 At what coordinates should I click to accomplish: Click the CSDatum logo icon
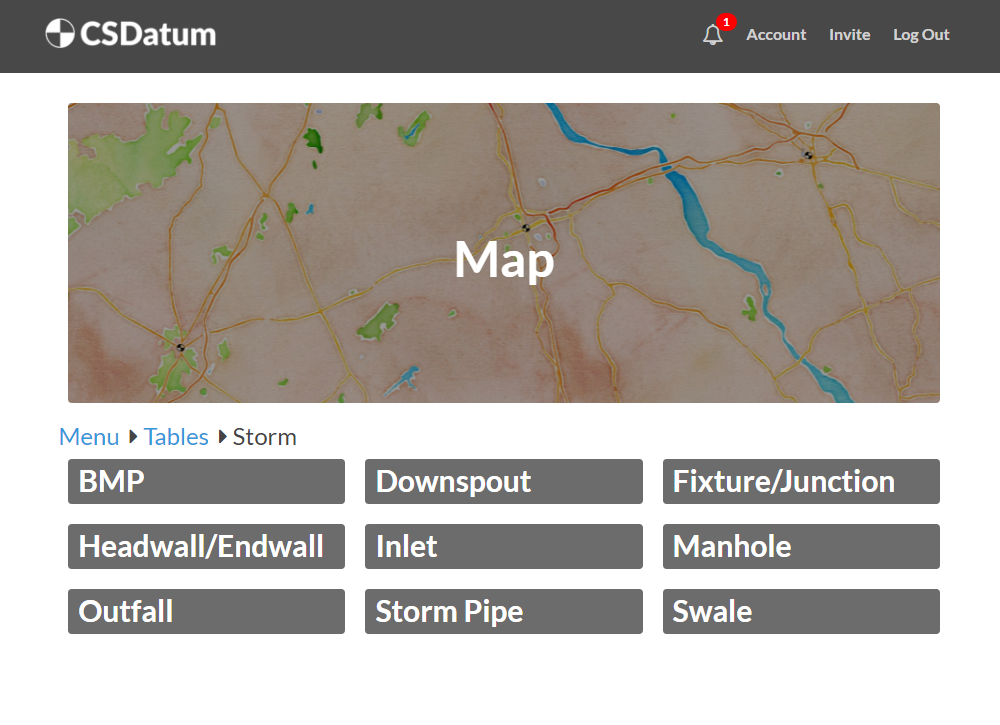click(x=60, y=34)
